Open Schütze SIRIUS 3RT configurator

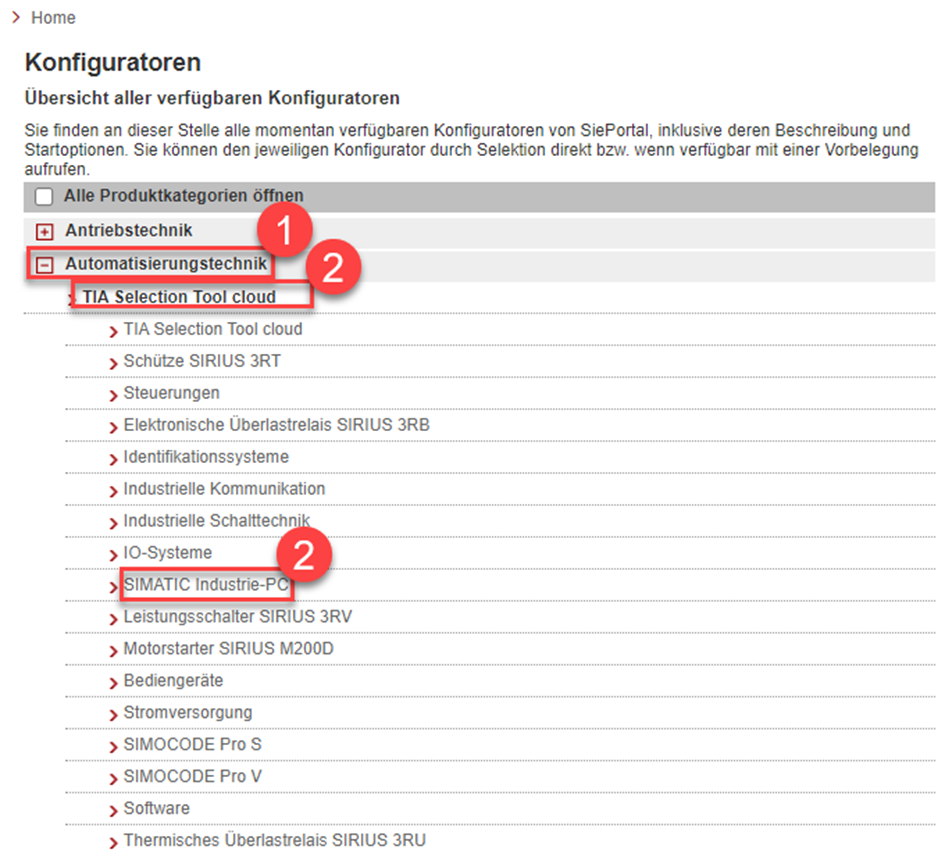(202, 361)
